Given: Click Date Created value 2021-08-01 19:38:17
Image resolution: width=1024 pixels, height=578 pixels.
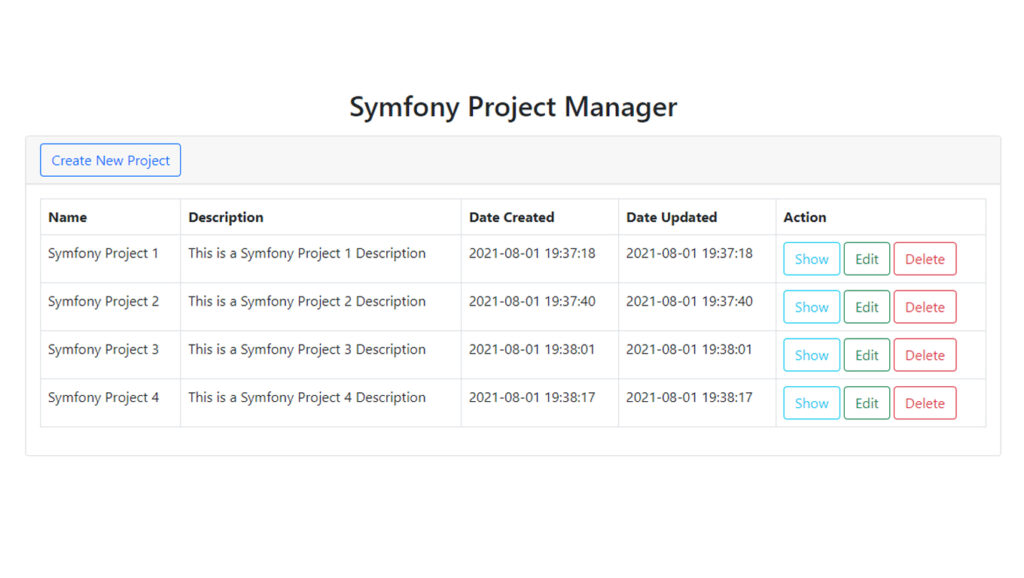Looking at the screenshot, I should click(532, 398).
